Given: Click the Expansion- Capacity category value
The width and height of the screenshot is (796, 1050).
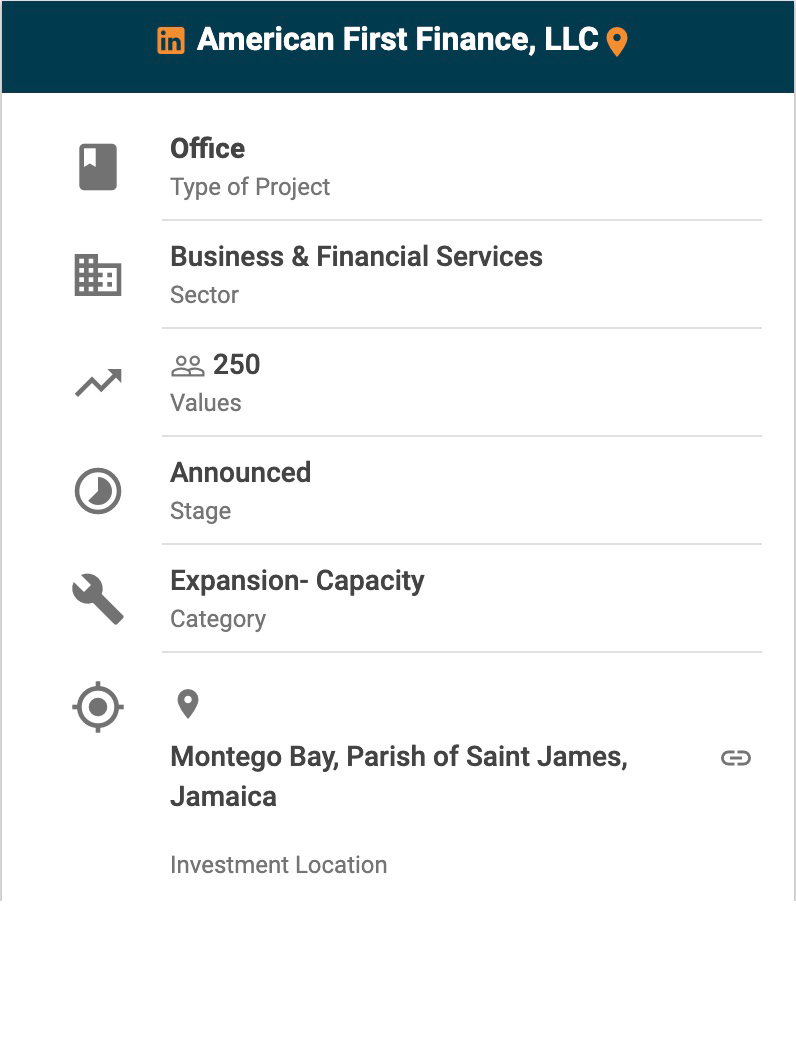Looking at the screenshot, I should point(297,581).
